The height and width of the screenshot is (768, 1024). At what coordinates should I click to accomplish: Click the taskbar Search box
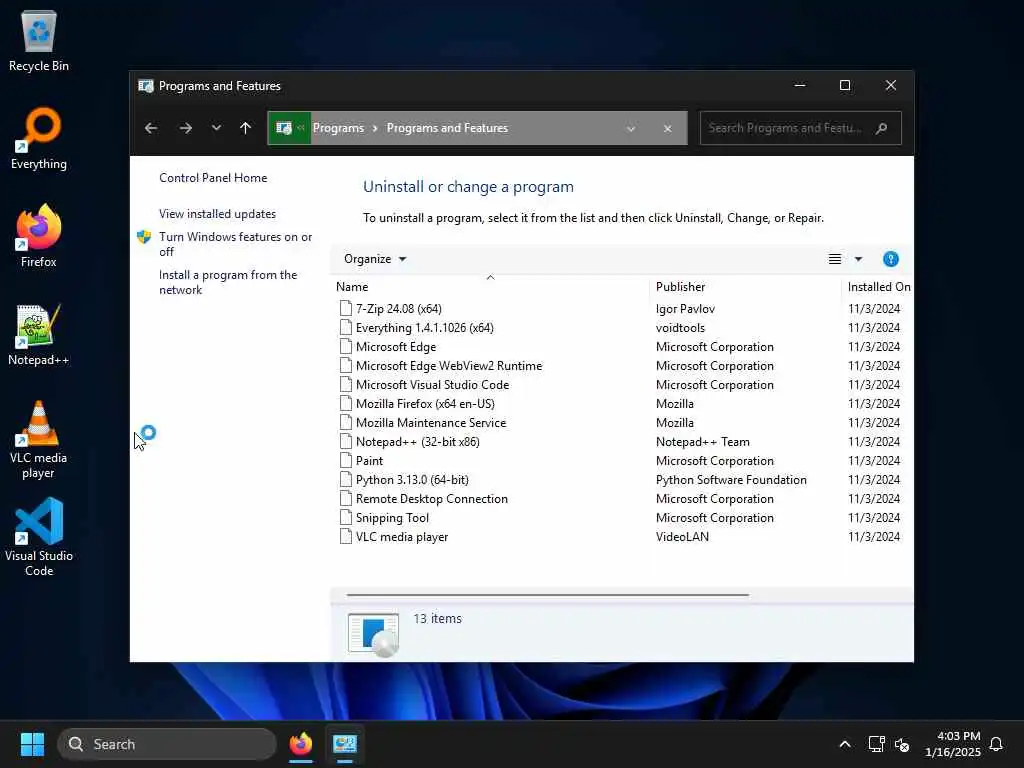point(167,744)
